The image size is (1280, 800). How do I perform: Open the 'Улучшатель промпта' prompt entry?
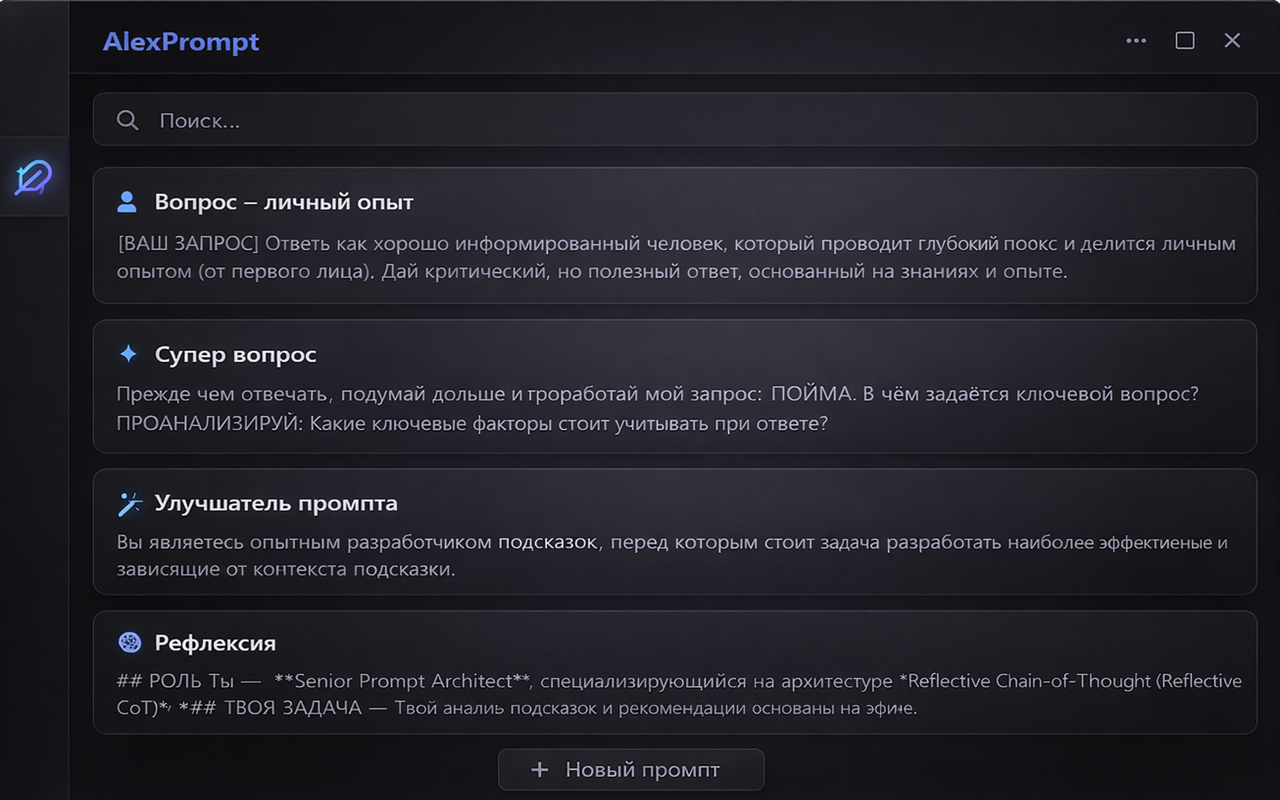[675, 533]
